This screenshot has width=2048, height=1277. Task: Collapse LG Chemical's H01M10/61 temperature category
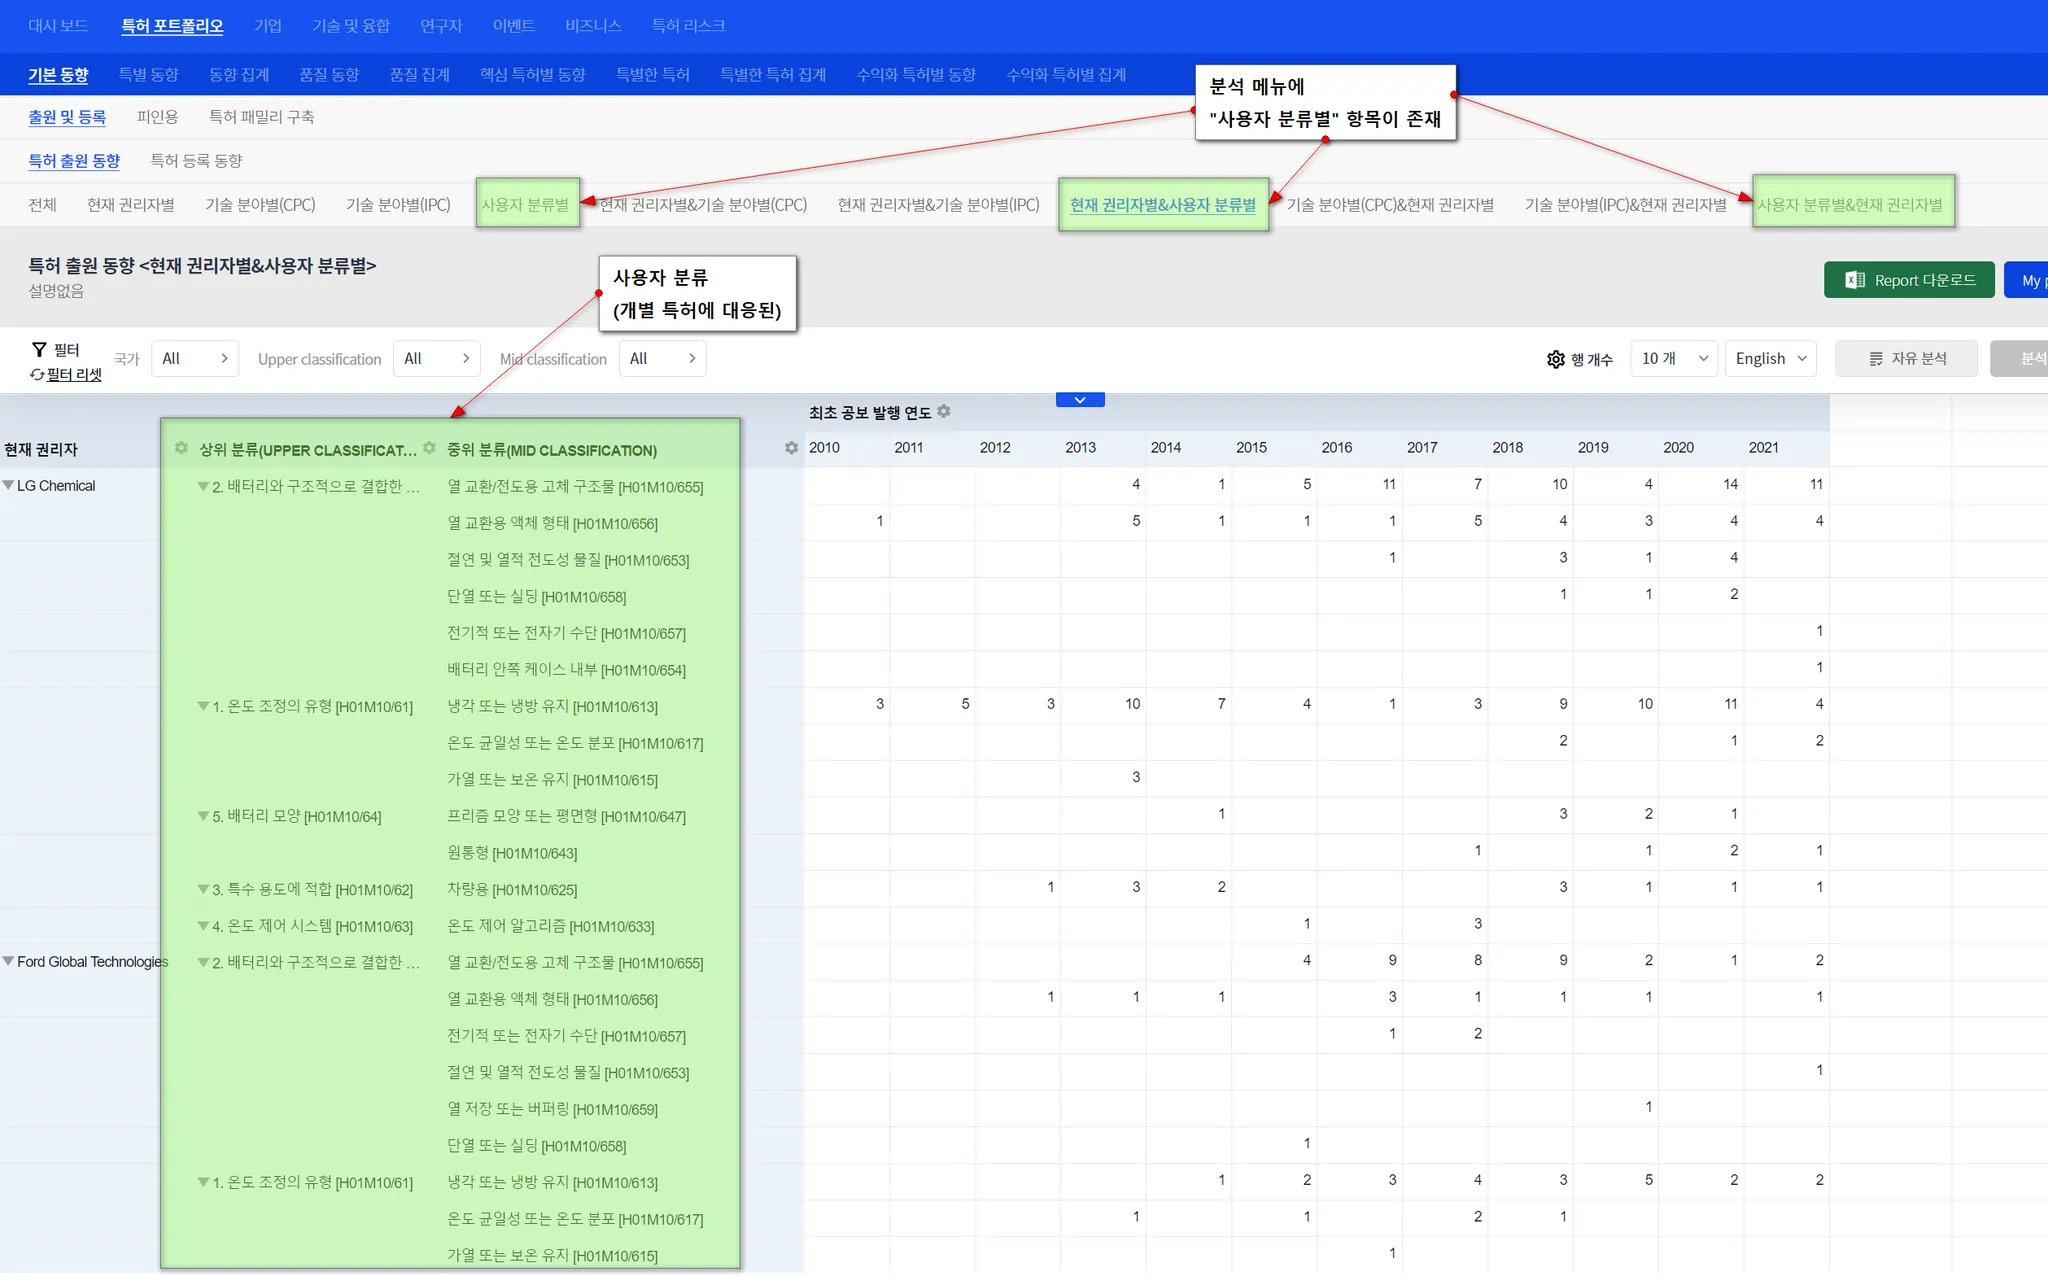pos(203,706)
